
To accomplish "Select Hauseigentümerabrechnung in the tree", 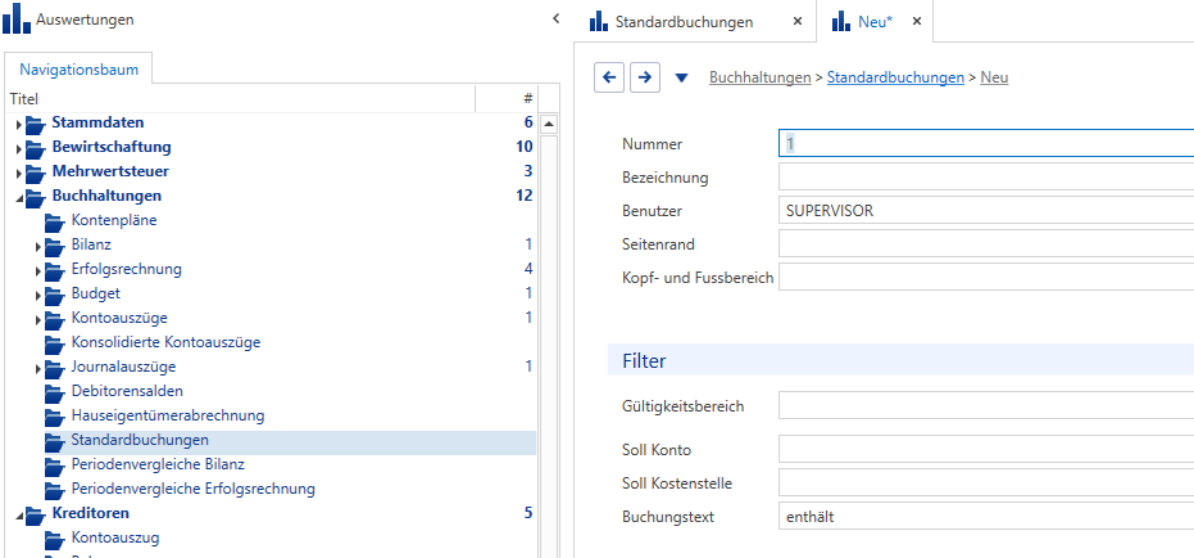I will click(x=168, y=416).
